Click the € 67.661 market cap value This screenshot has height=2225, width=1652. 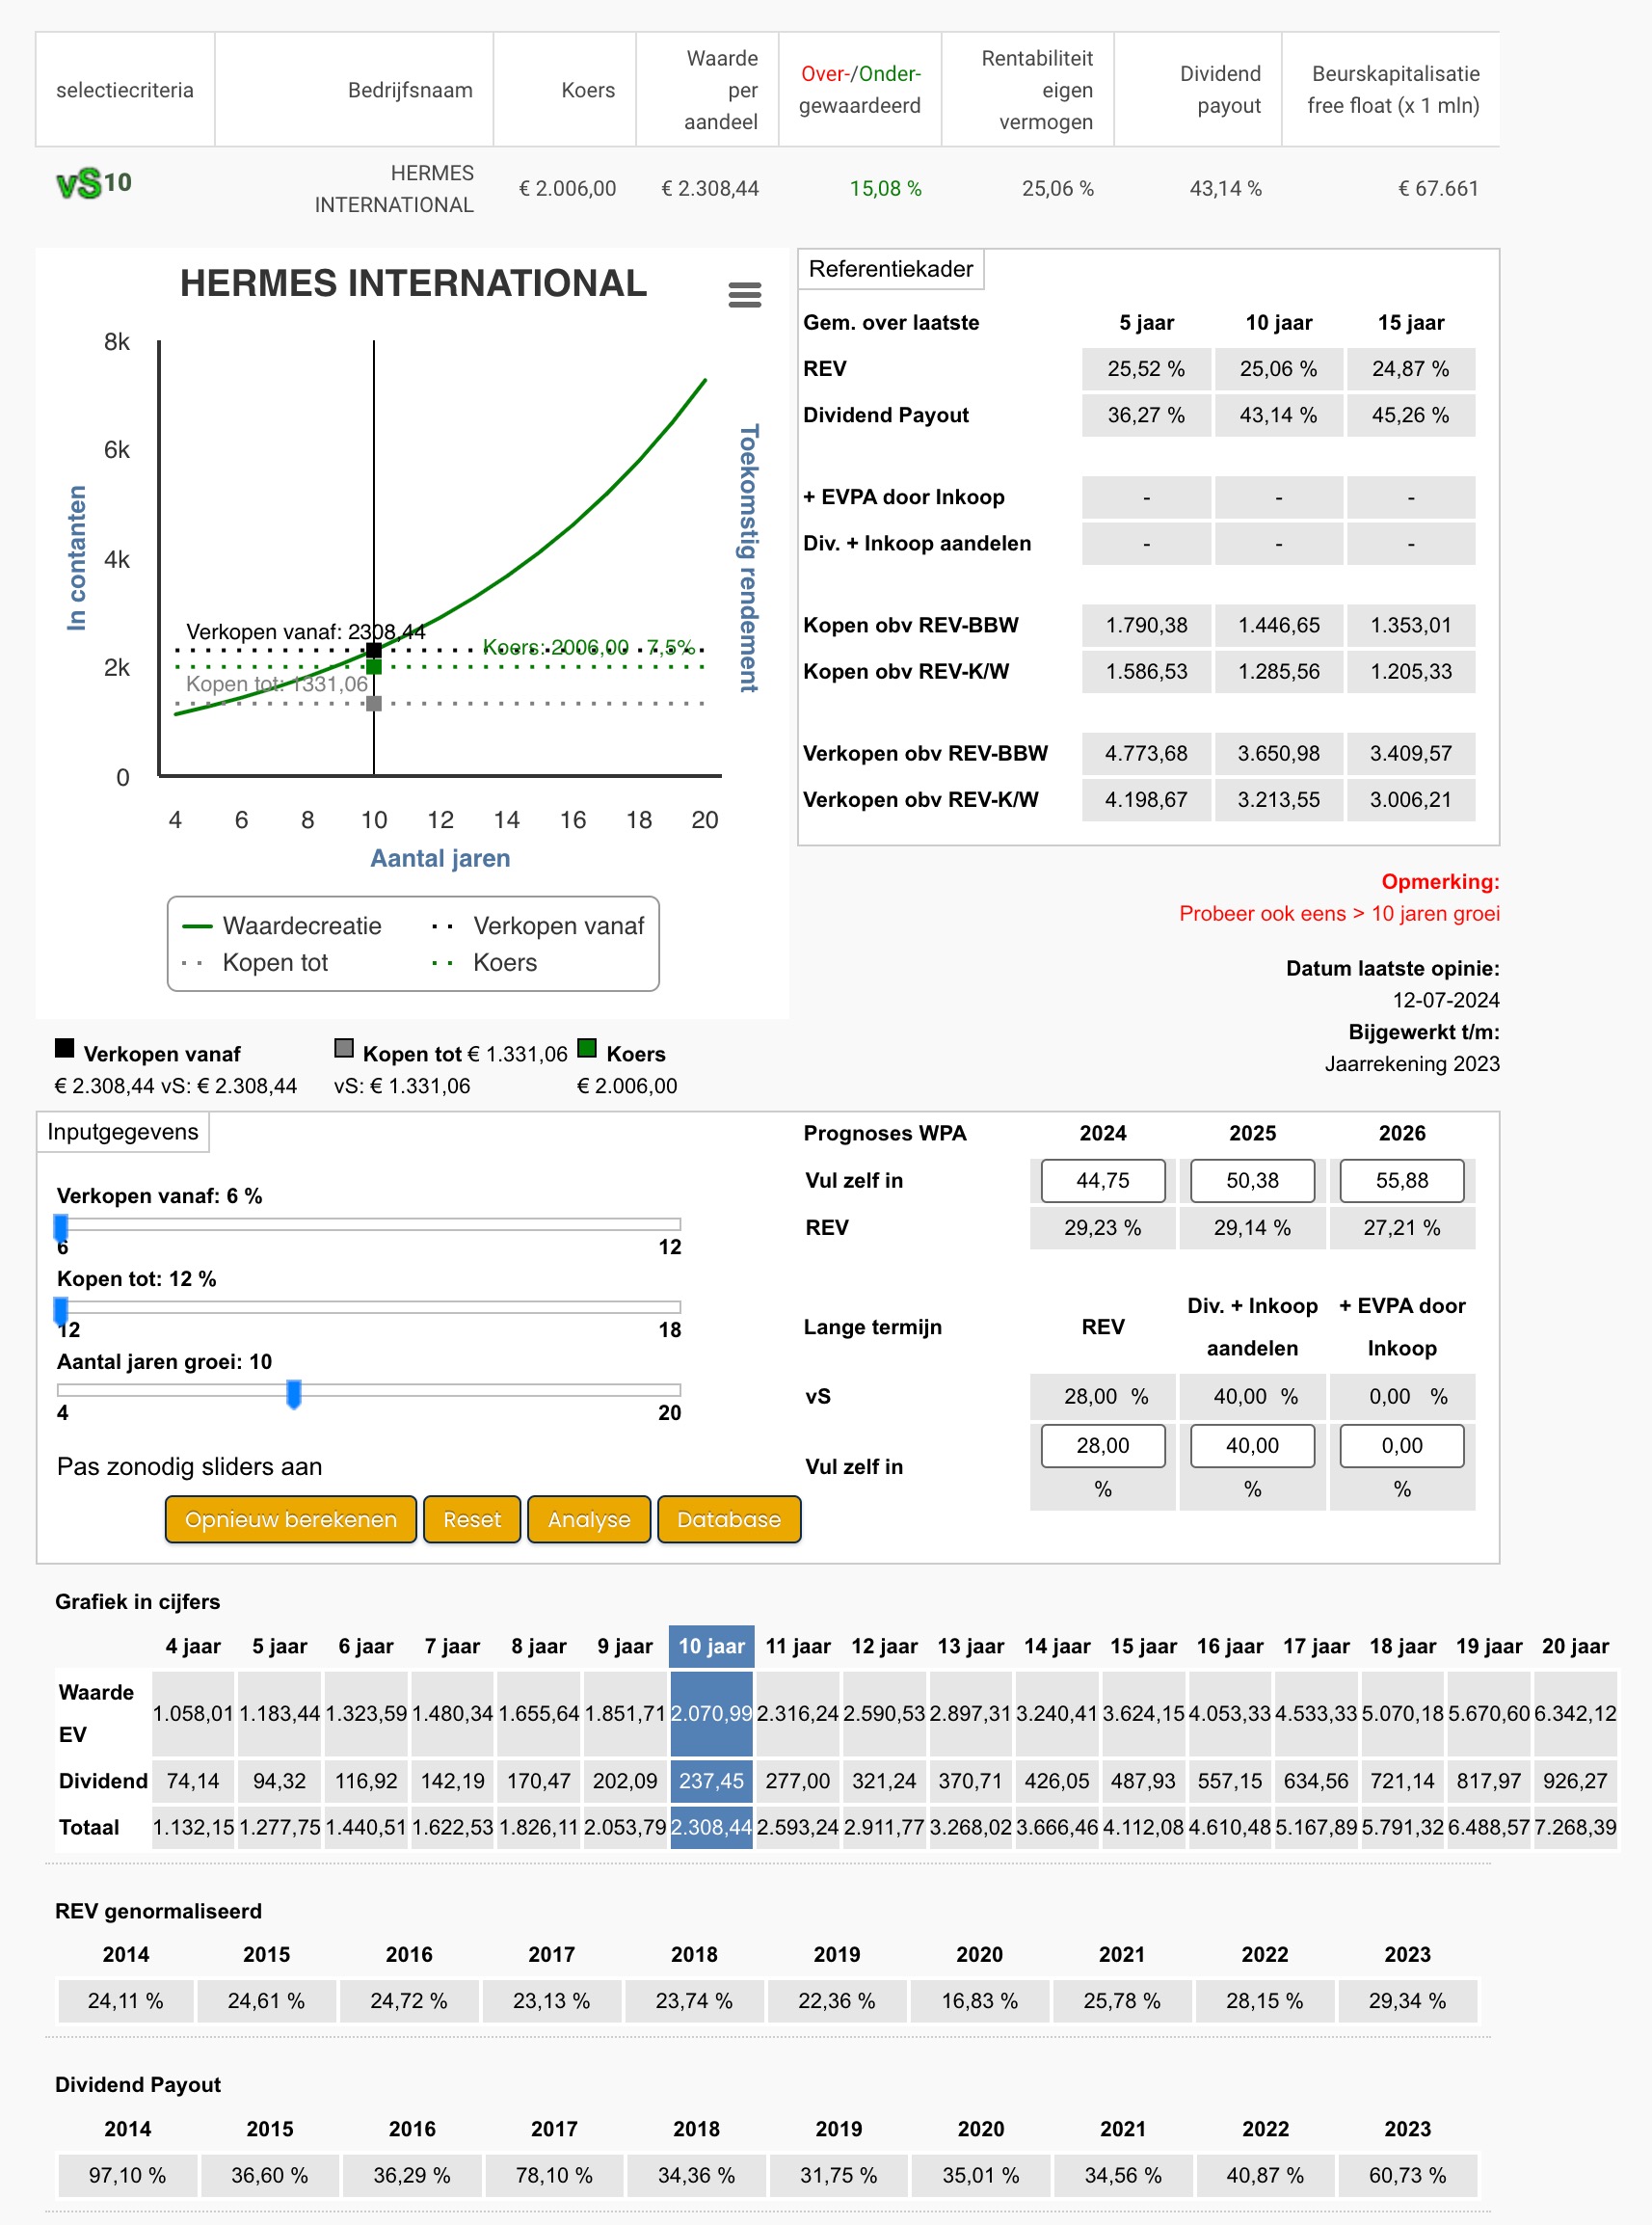pos(1438,189)
